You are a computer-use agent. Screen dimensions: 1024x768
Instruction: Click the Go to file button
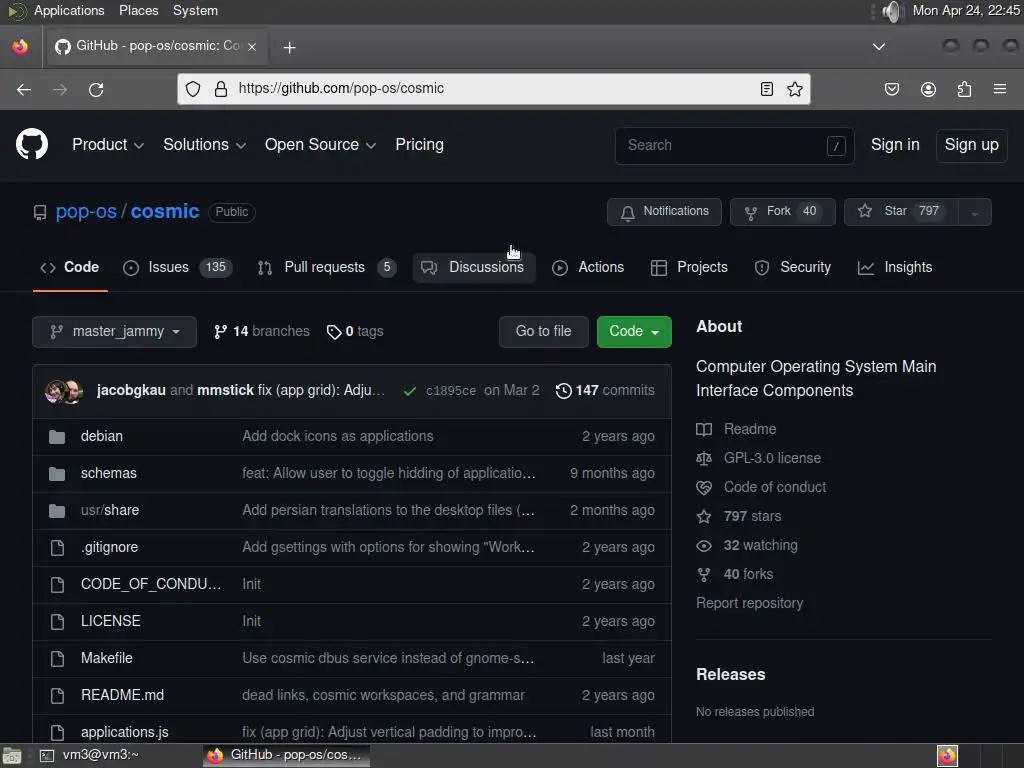543,332
